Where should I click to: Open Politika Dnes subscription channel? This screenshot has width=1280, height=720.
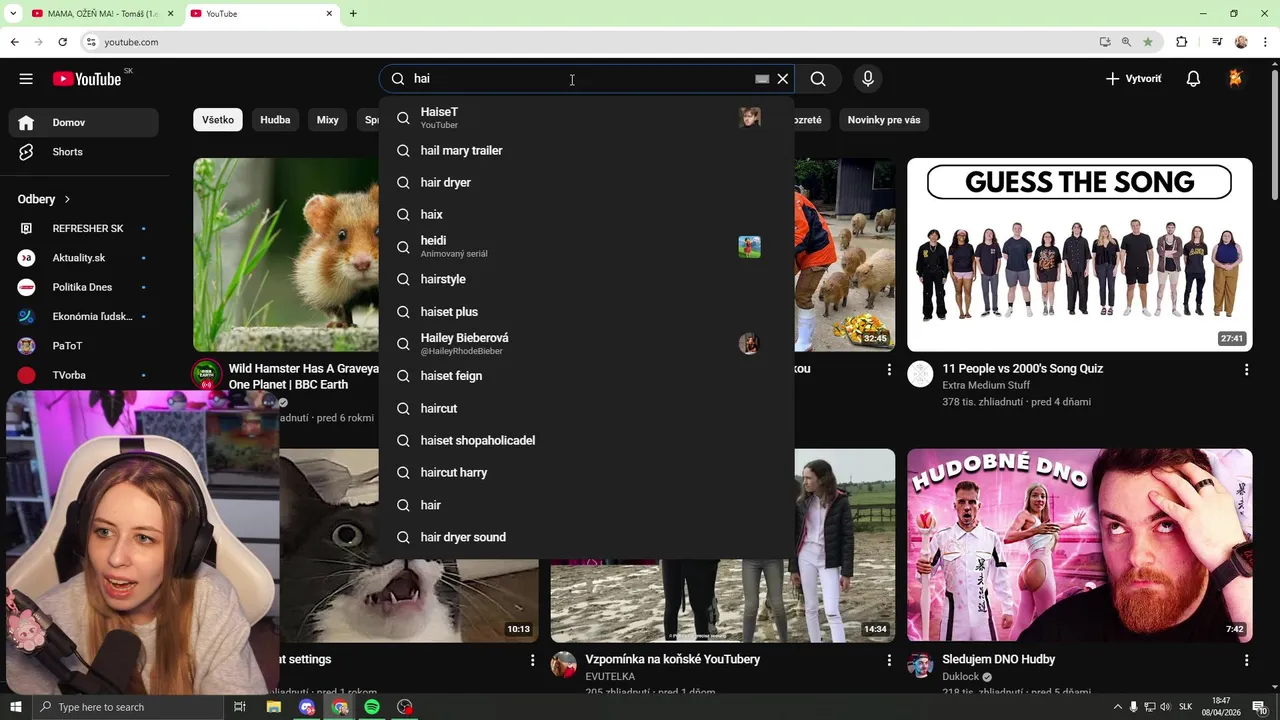tap(84, 287)
